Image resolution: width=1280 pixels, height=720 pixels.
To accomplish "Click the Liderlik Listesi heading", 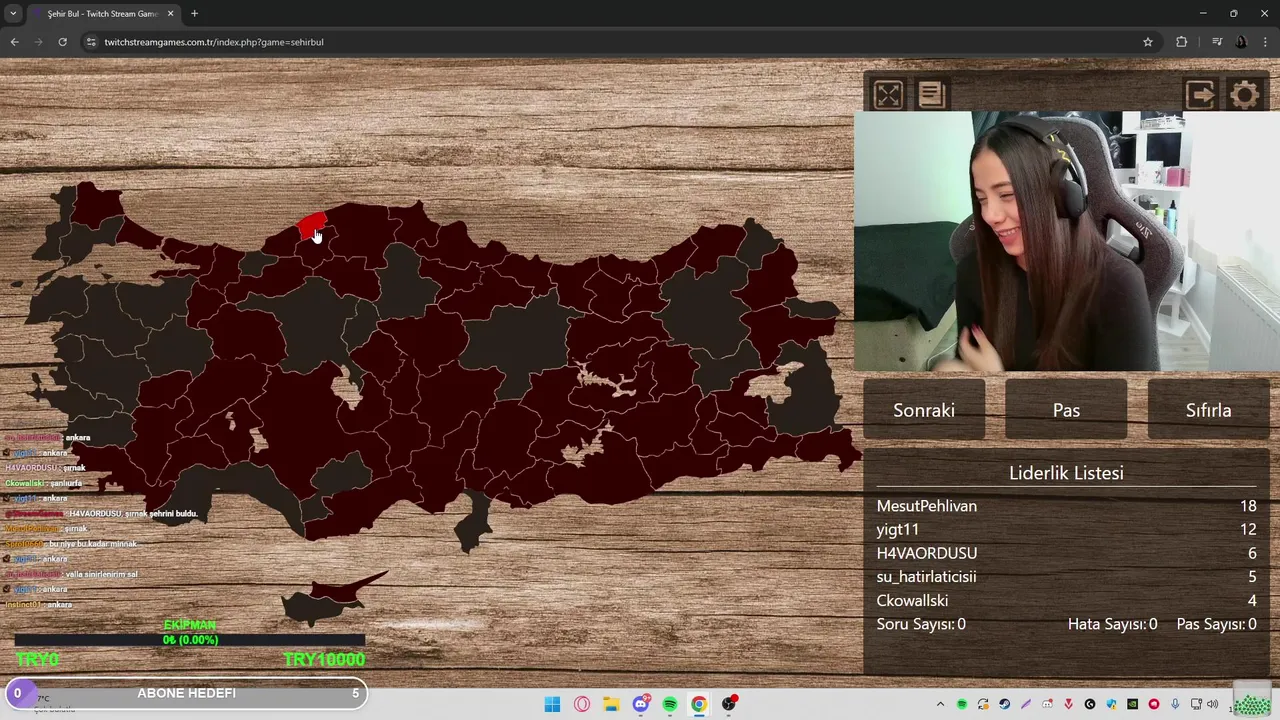I will point(1066,473).
